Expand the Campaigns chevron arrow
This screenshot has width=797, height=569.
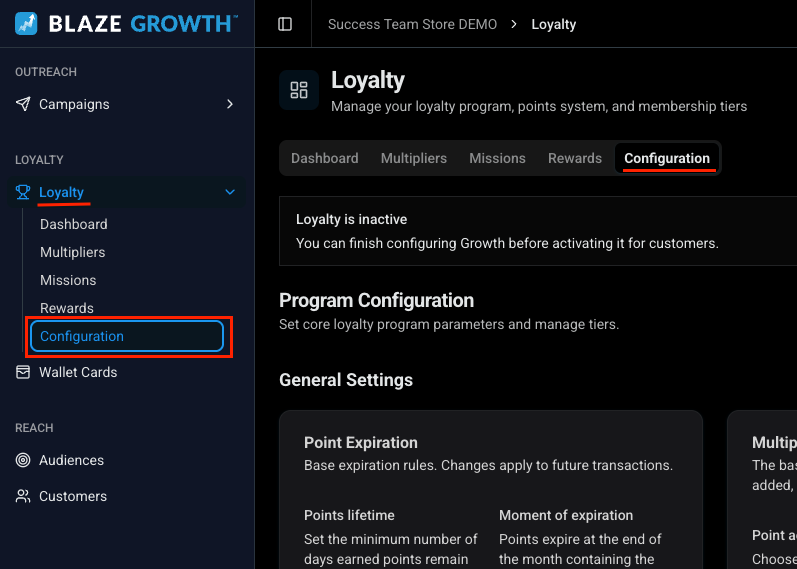(x=230, y=104)
